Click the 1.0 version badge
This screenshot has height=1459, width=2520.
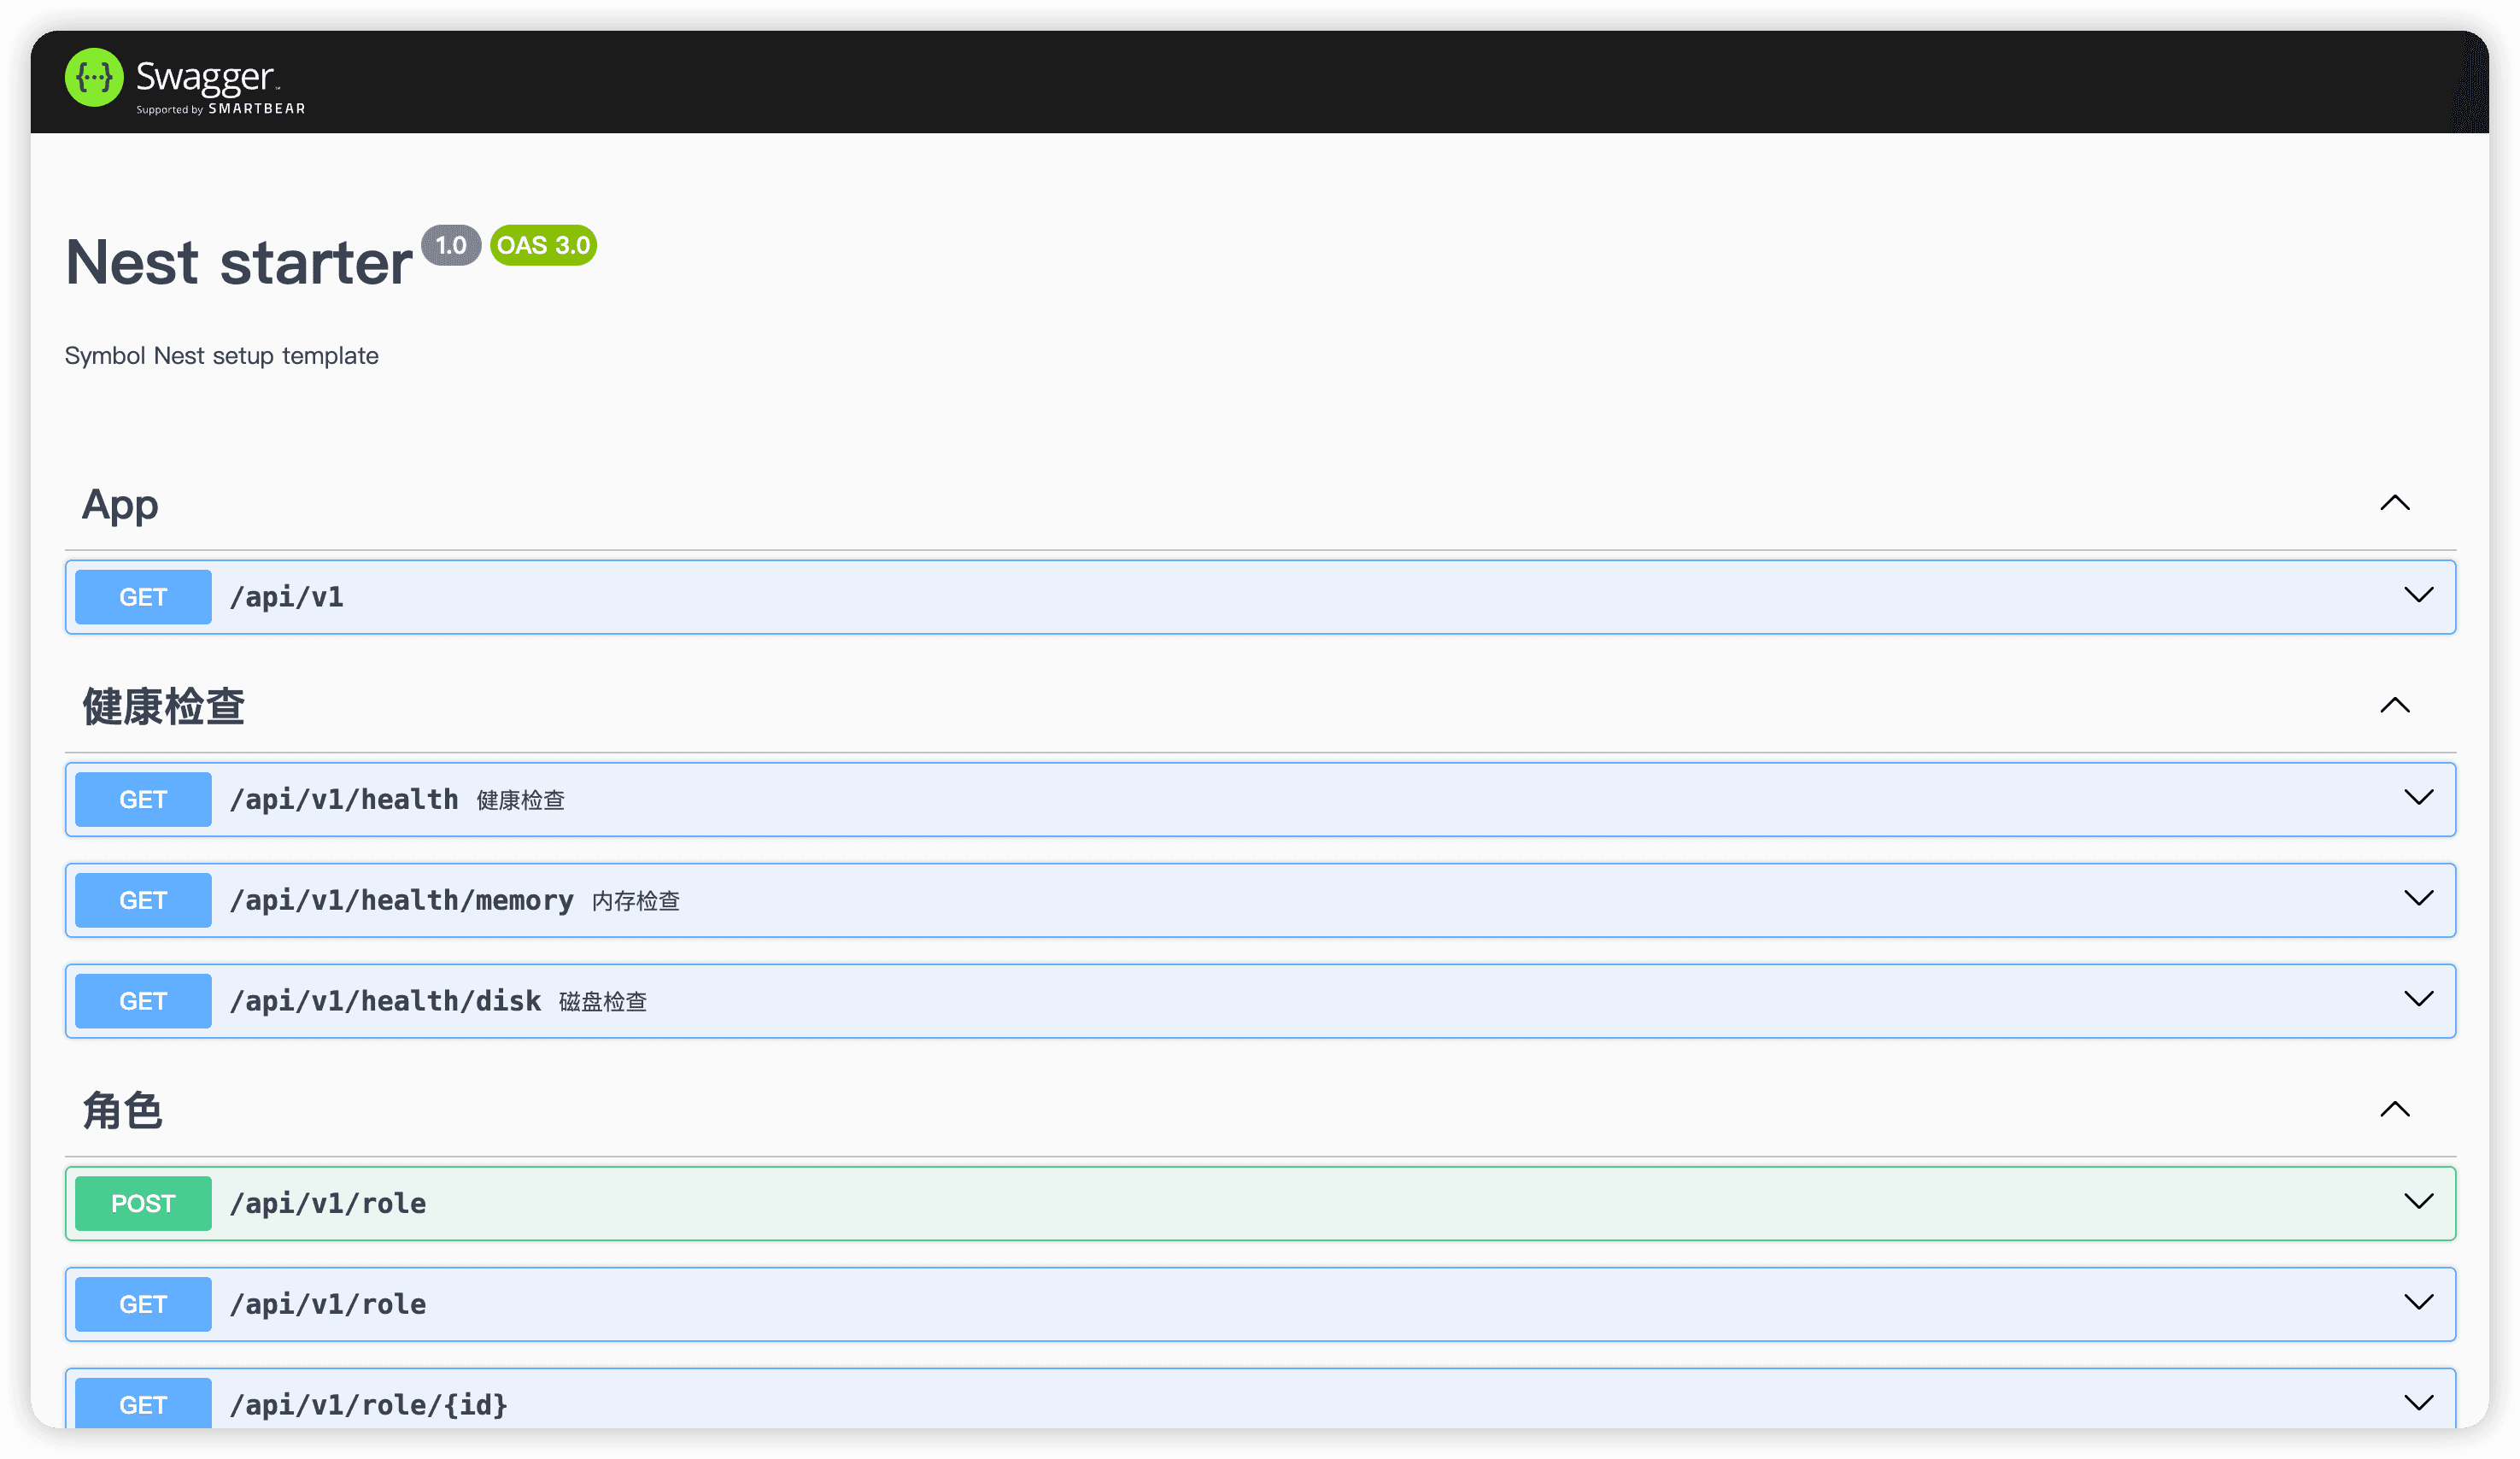click(451, 245)
